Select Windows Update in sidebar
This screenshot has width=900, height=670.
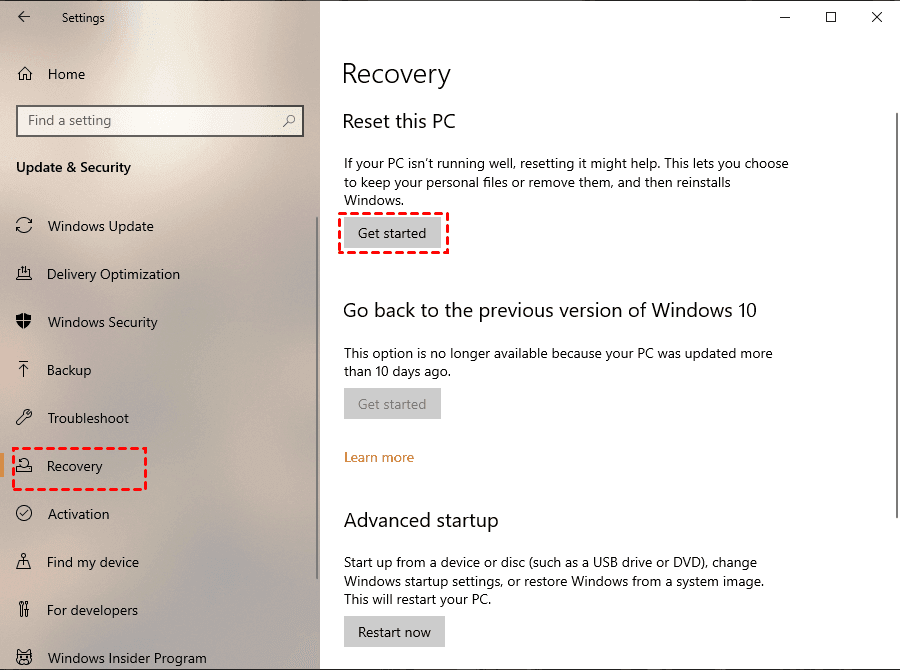pos(101,226)
